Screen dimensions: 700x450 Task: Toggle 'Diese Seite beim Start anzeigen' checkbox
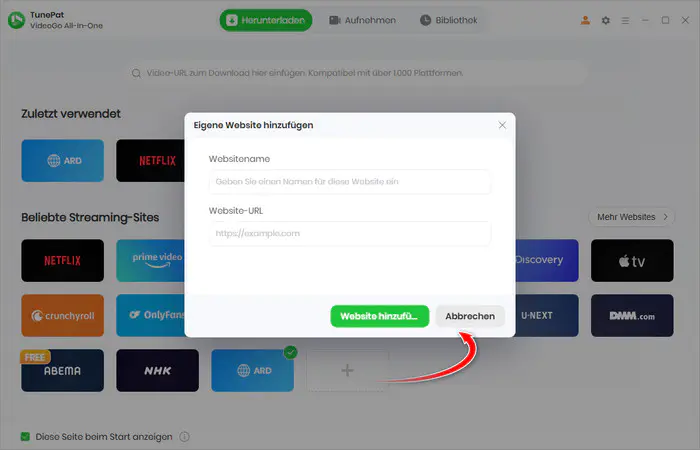pyautogui.click(x=25, y=437)
